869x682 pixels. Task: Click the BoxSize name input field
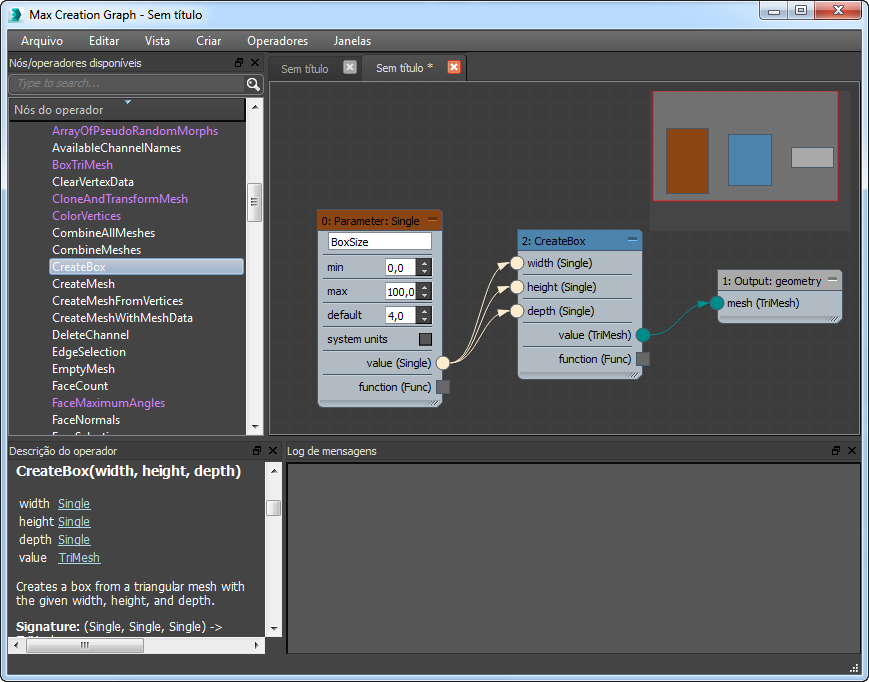click(x=380, y=242)
